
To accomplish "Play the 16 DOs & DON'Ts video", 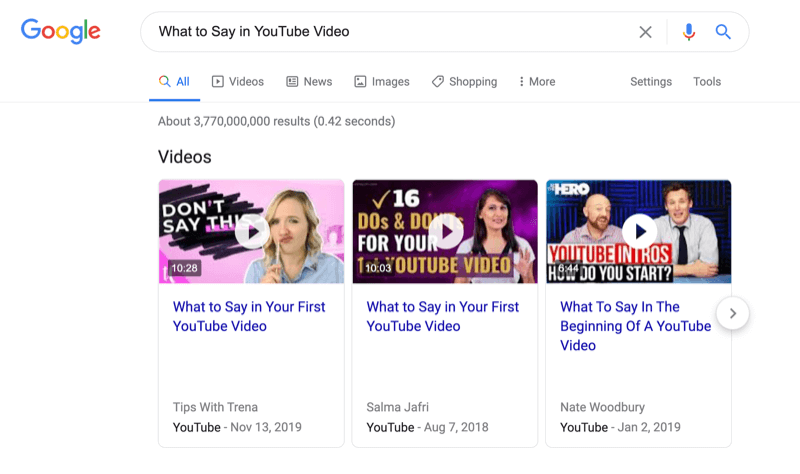I will (x=445, y=232).
